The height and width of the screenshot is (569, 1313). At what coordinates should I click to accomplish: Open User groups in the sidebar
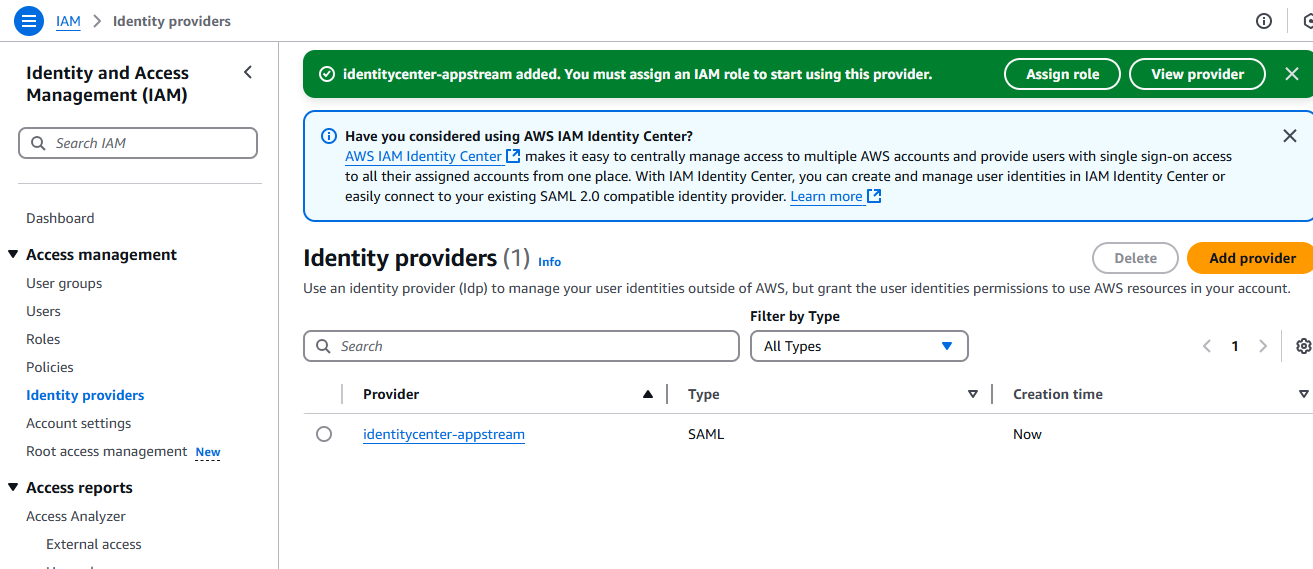[64, 283]
